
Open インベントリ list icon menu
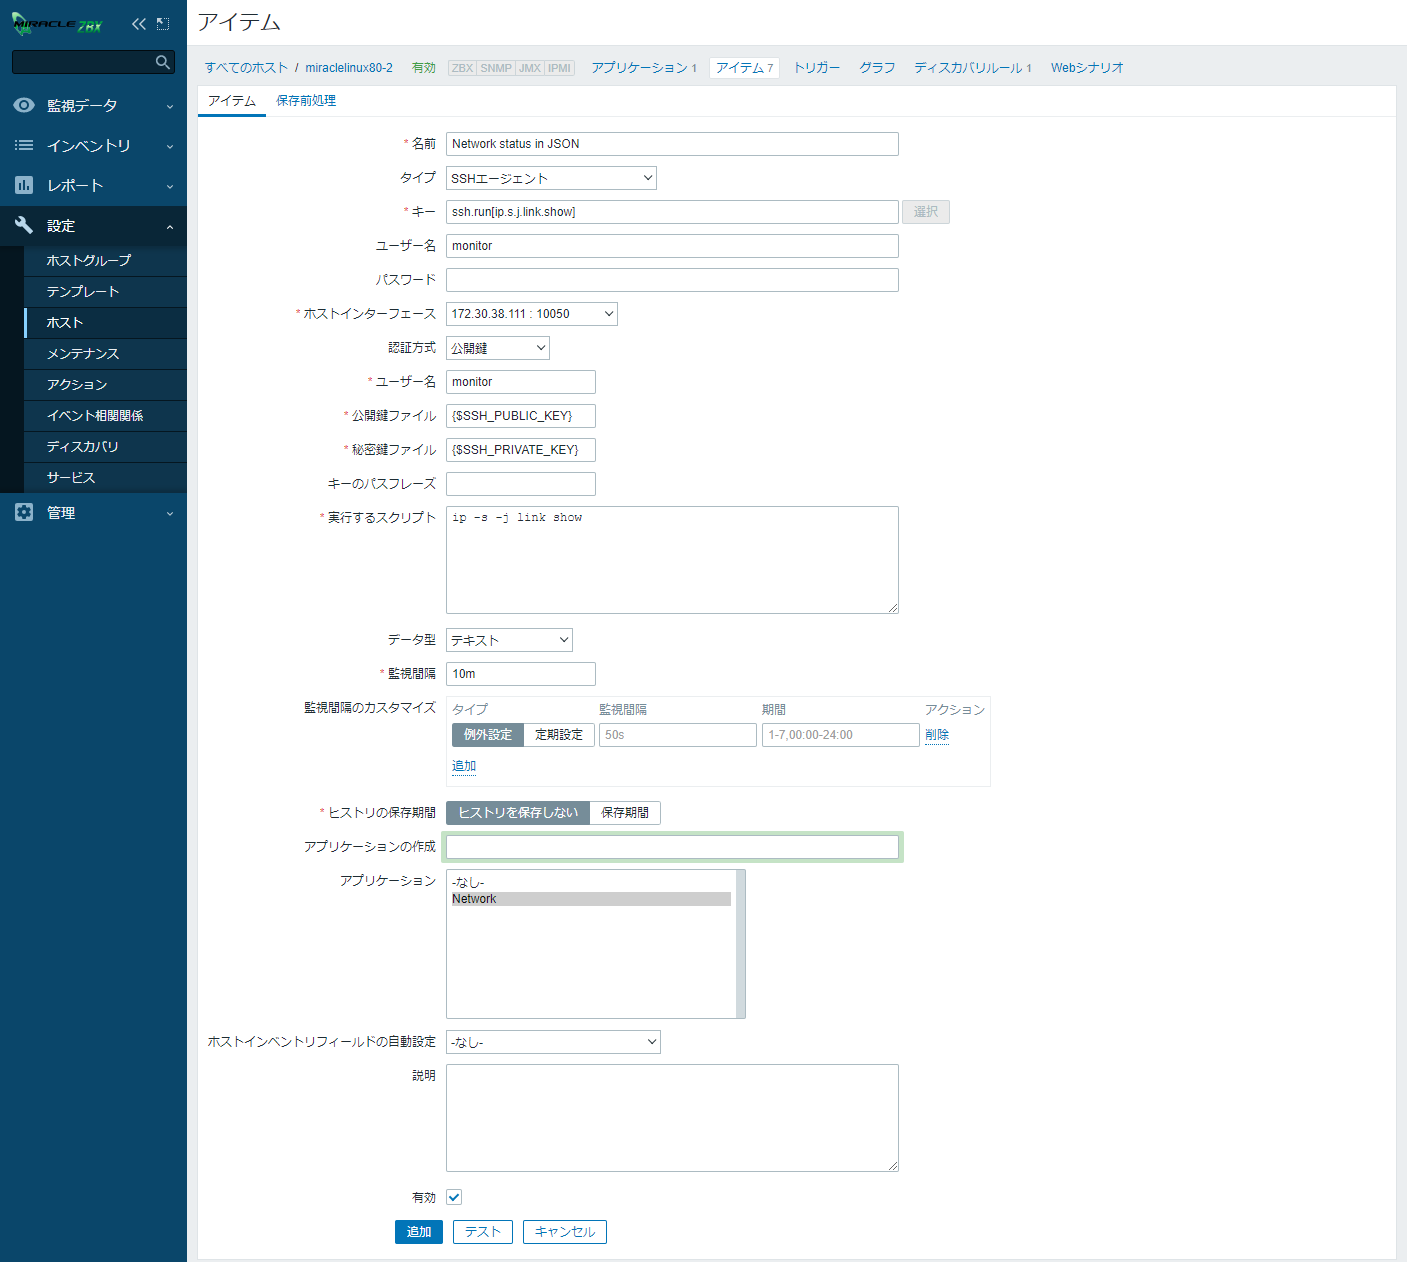(x=24, y=145)
